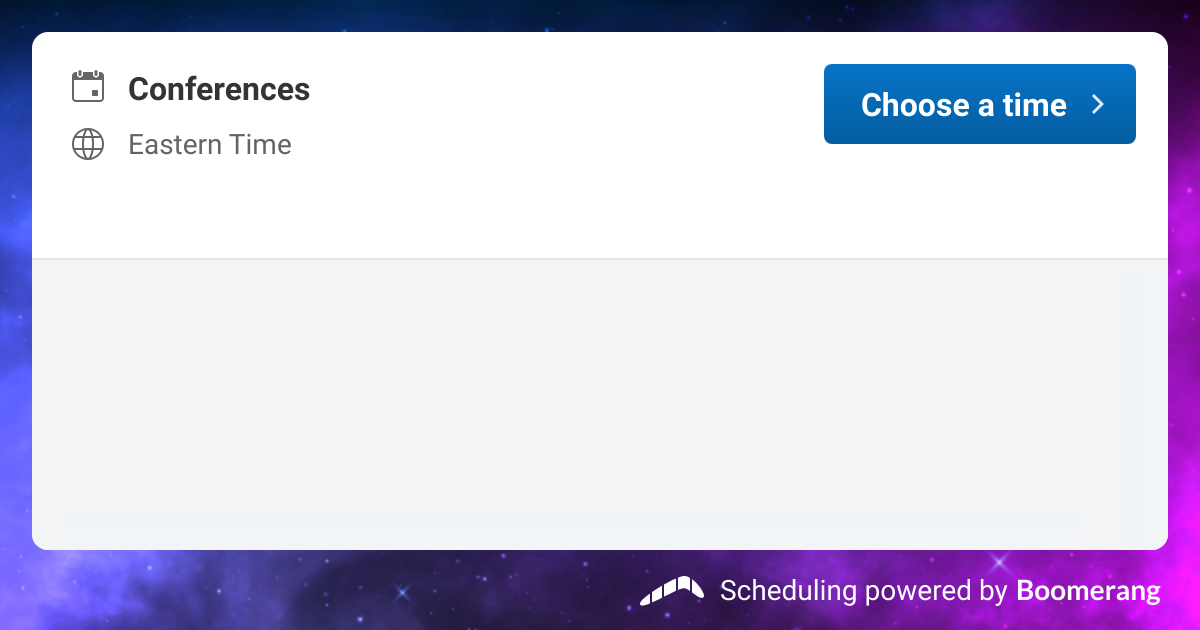Click the right chevron on Choose a time
The height and width of the screenshot is (630, 1200).
[1098, 105]
